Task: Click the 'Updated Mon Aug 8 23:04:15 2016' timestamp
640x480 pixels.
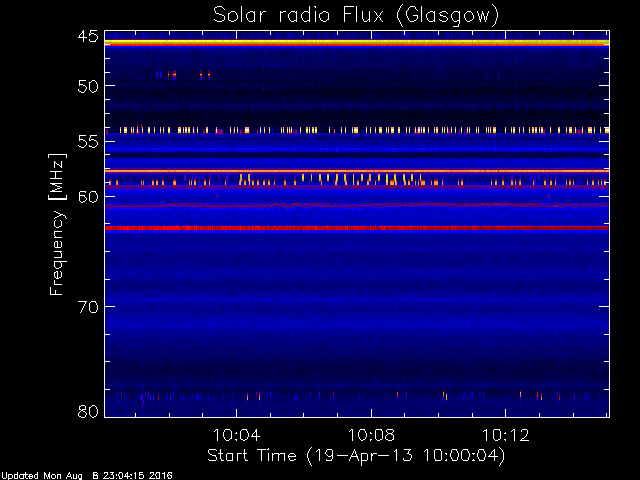Action: click(x=87, y=475)
